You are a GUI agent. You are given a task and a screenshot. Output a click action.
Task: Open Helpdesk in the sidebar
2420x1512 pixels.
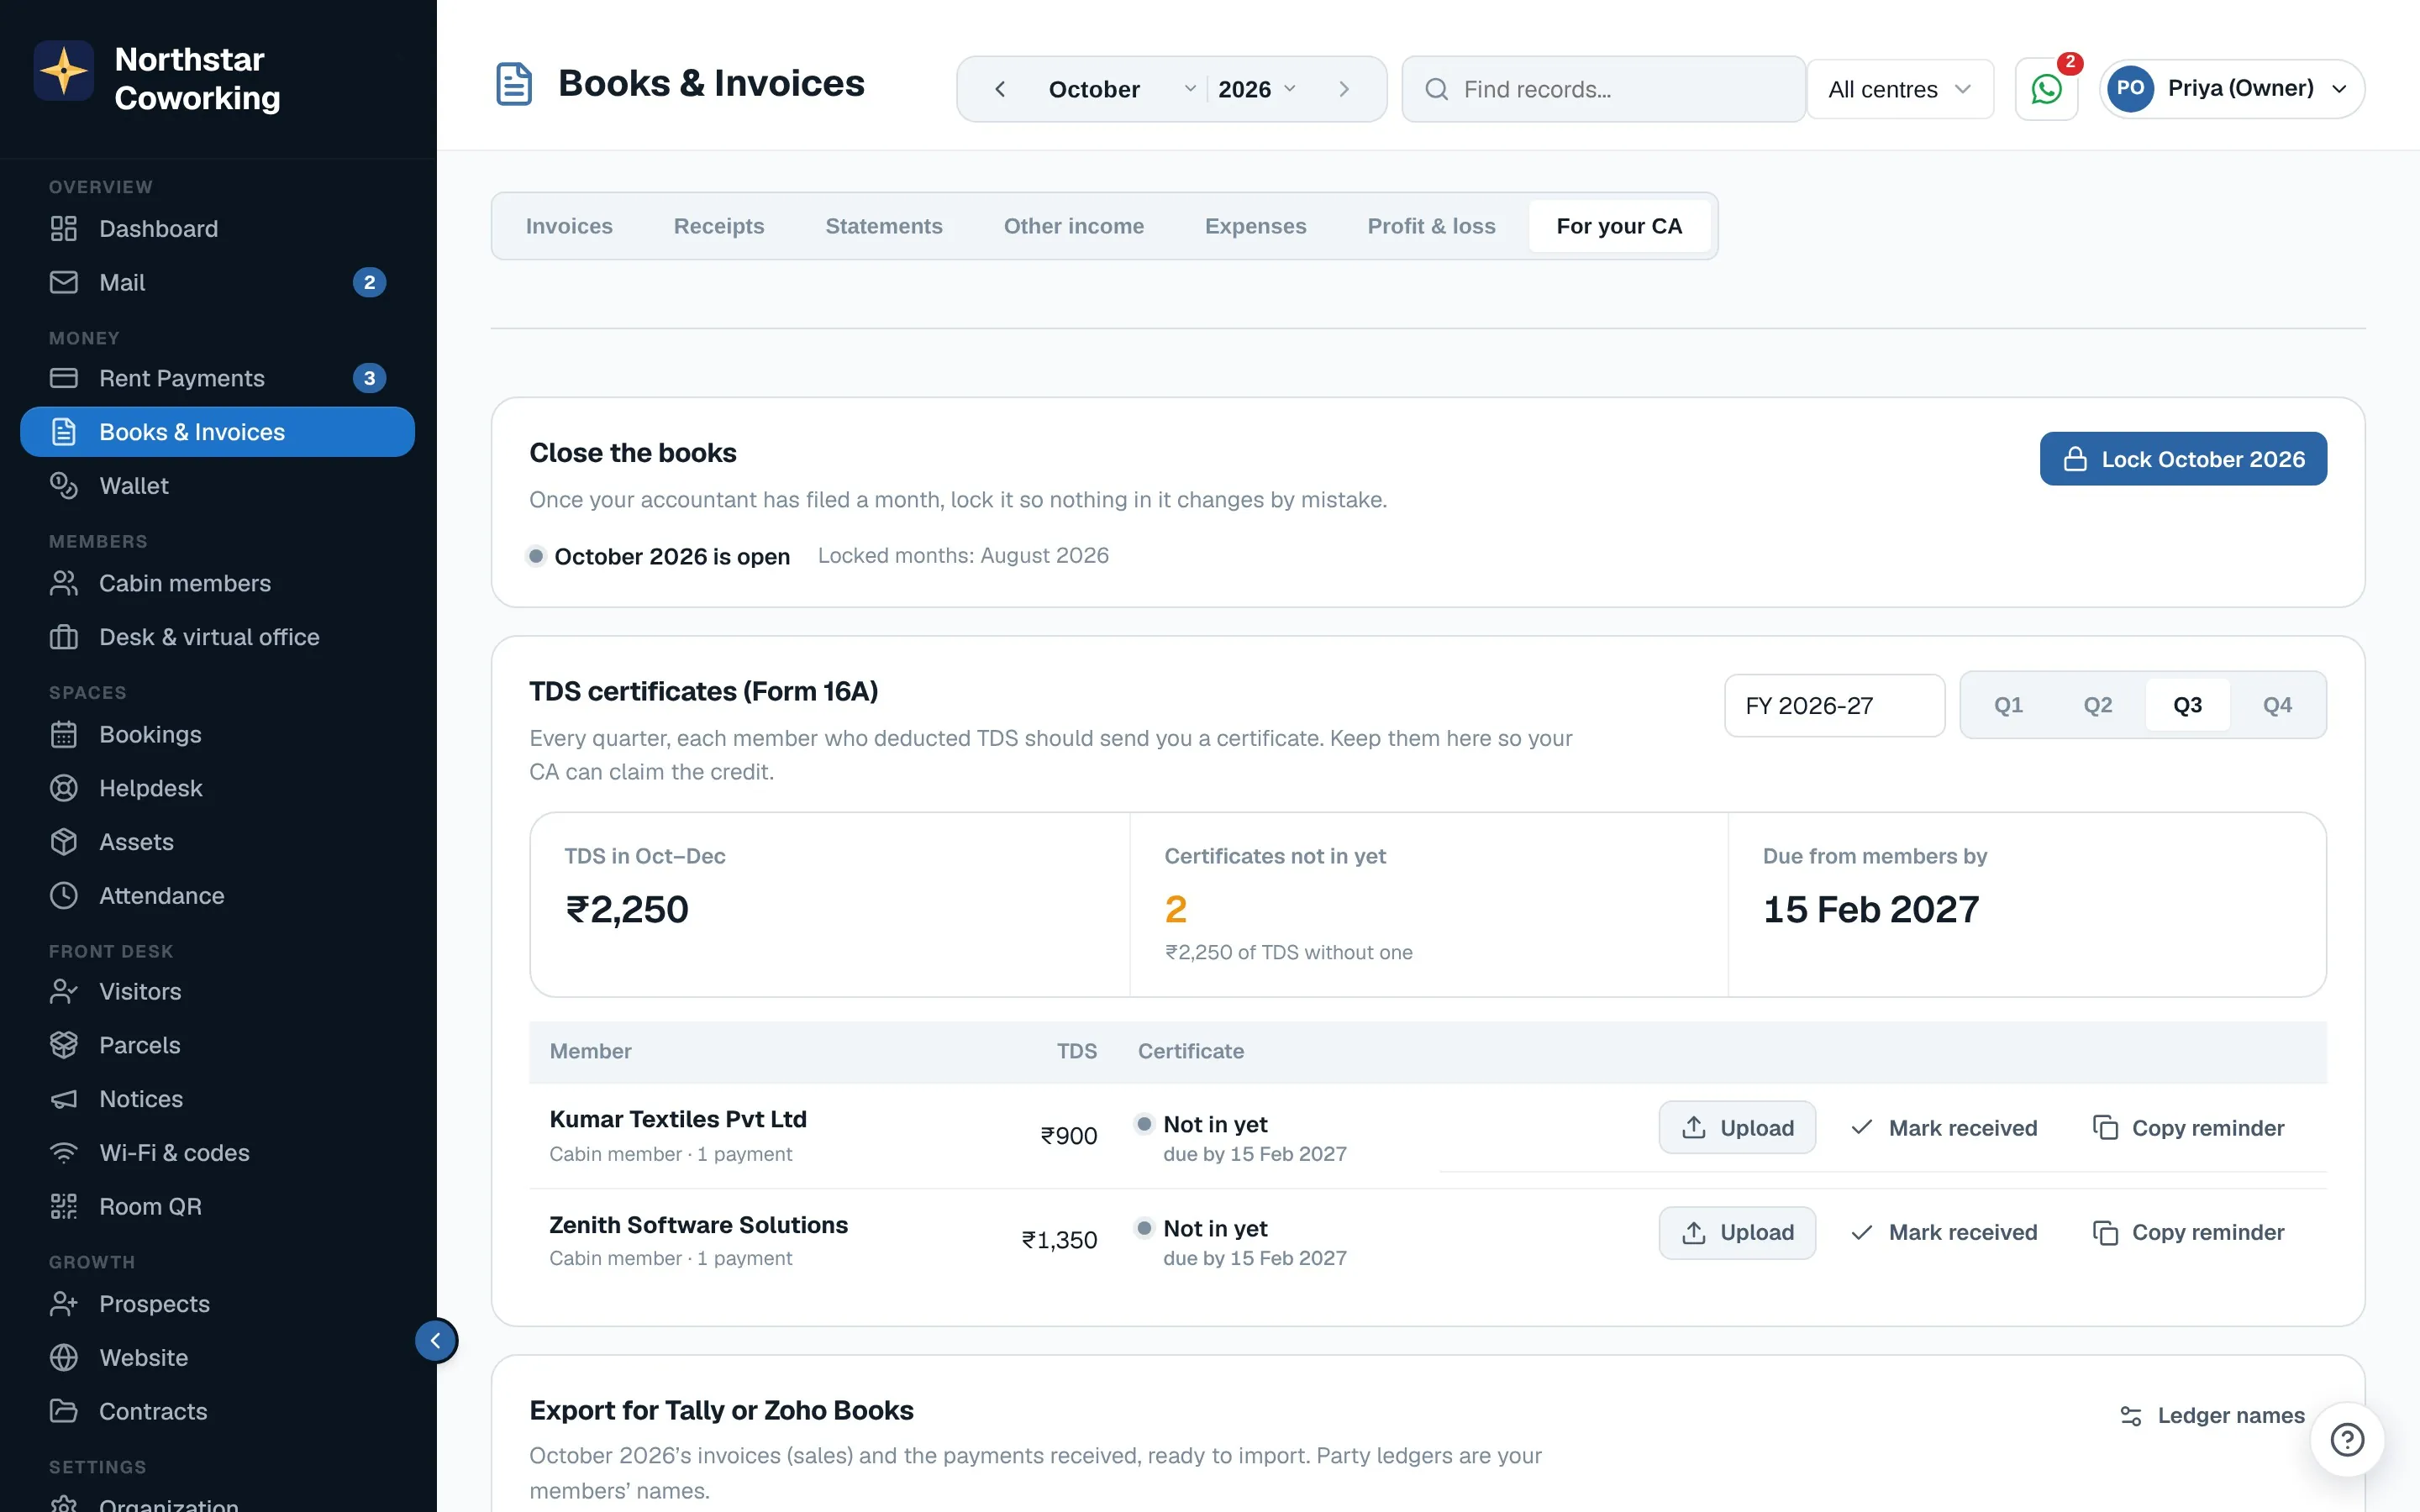coord(217,788)
